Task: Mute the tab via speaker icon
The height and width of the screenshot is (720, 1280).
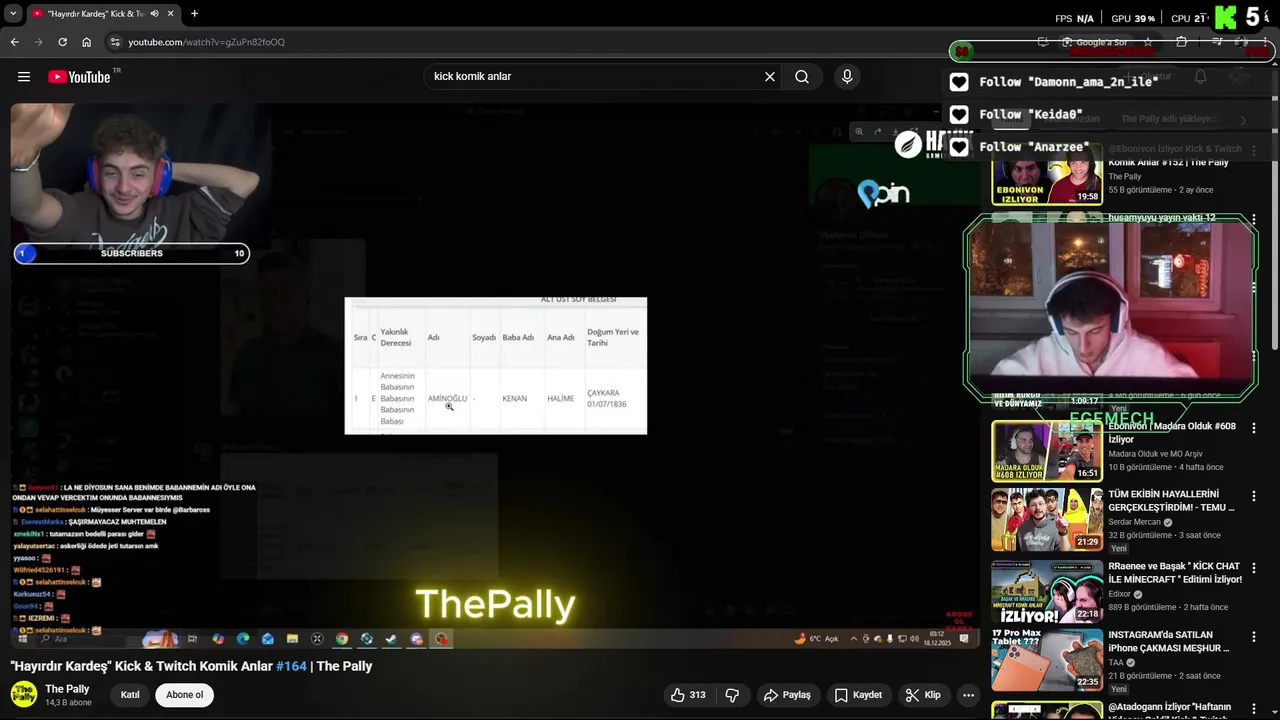Action: point(154,14)
